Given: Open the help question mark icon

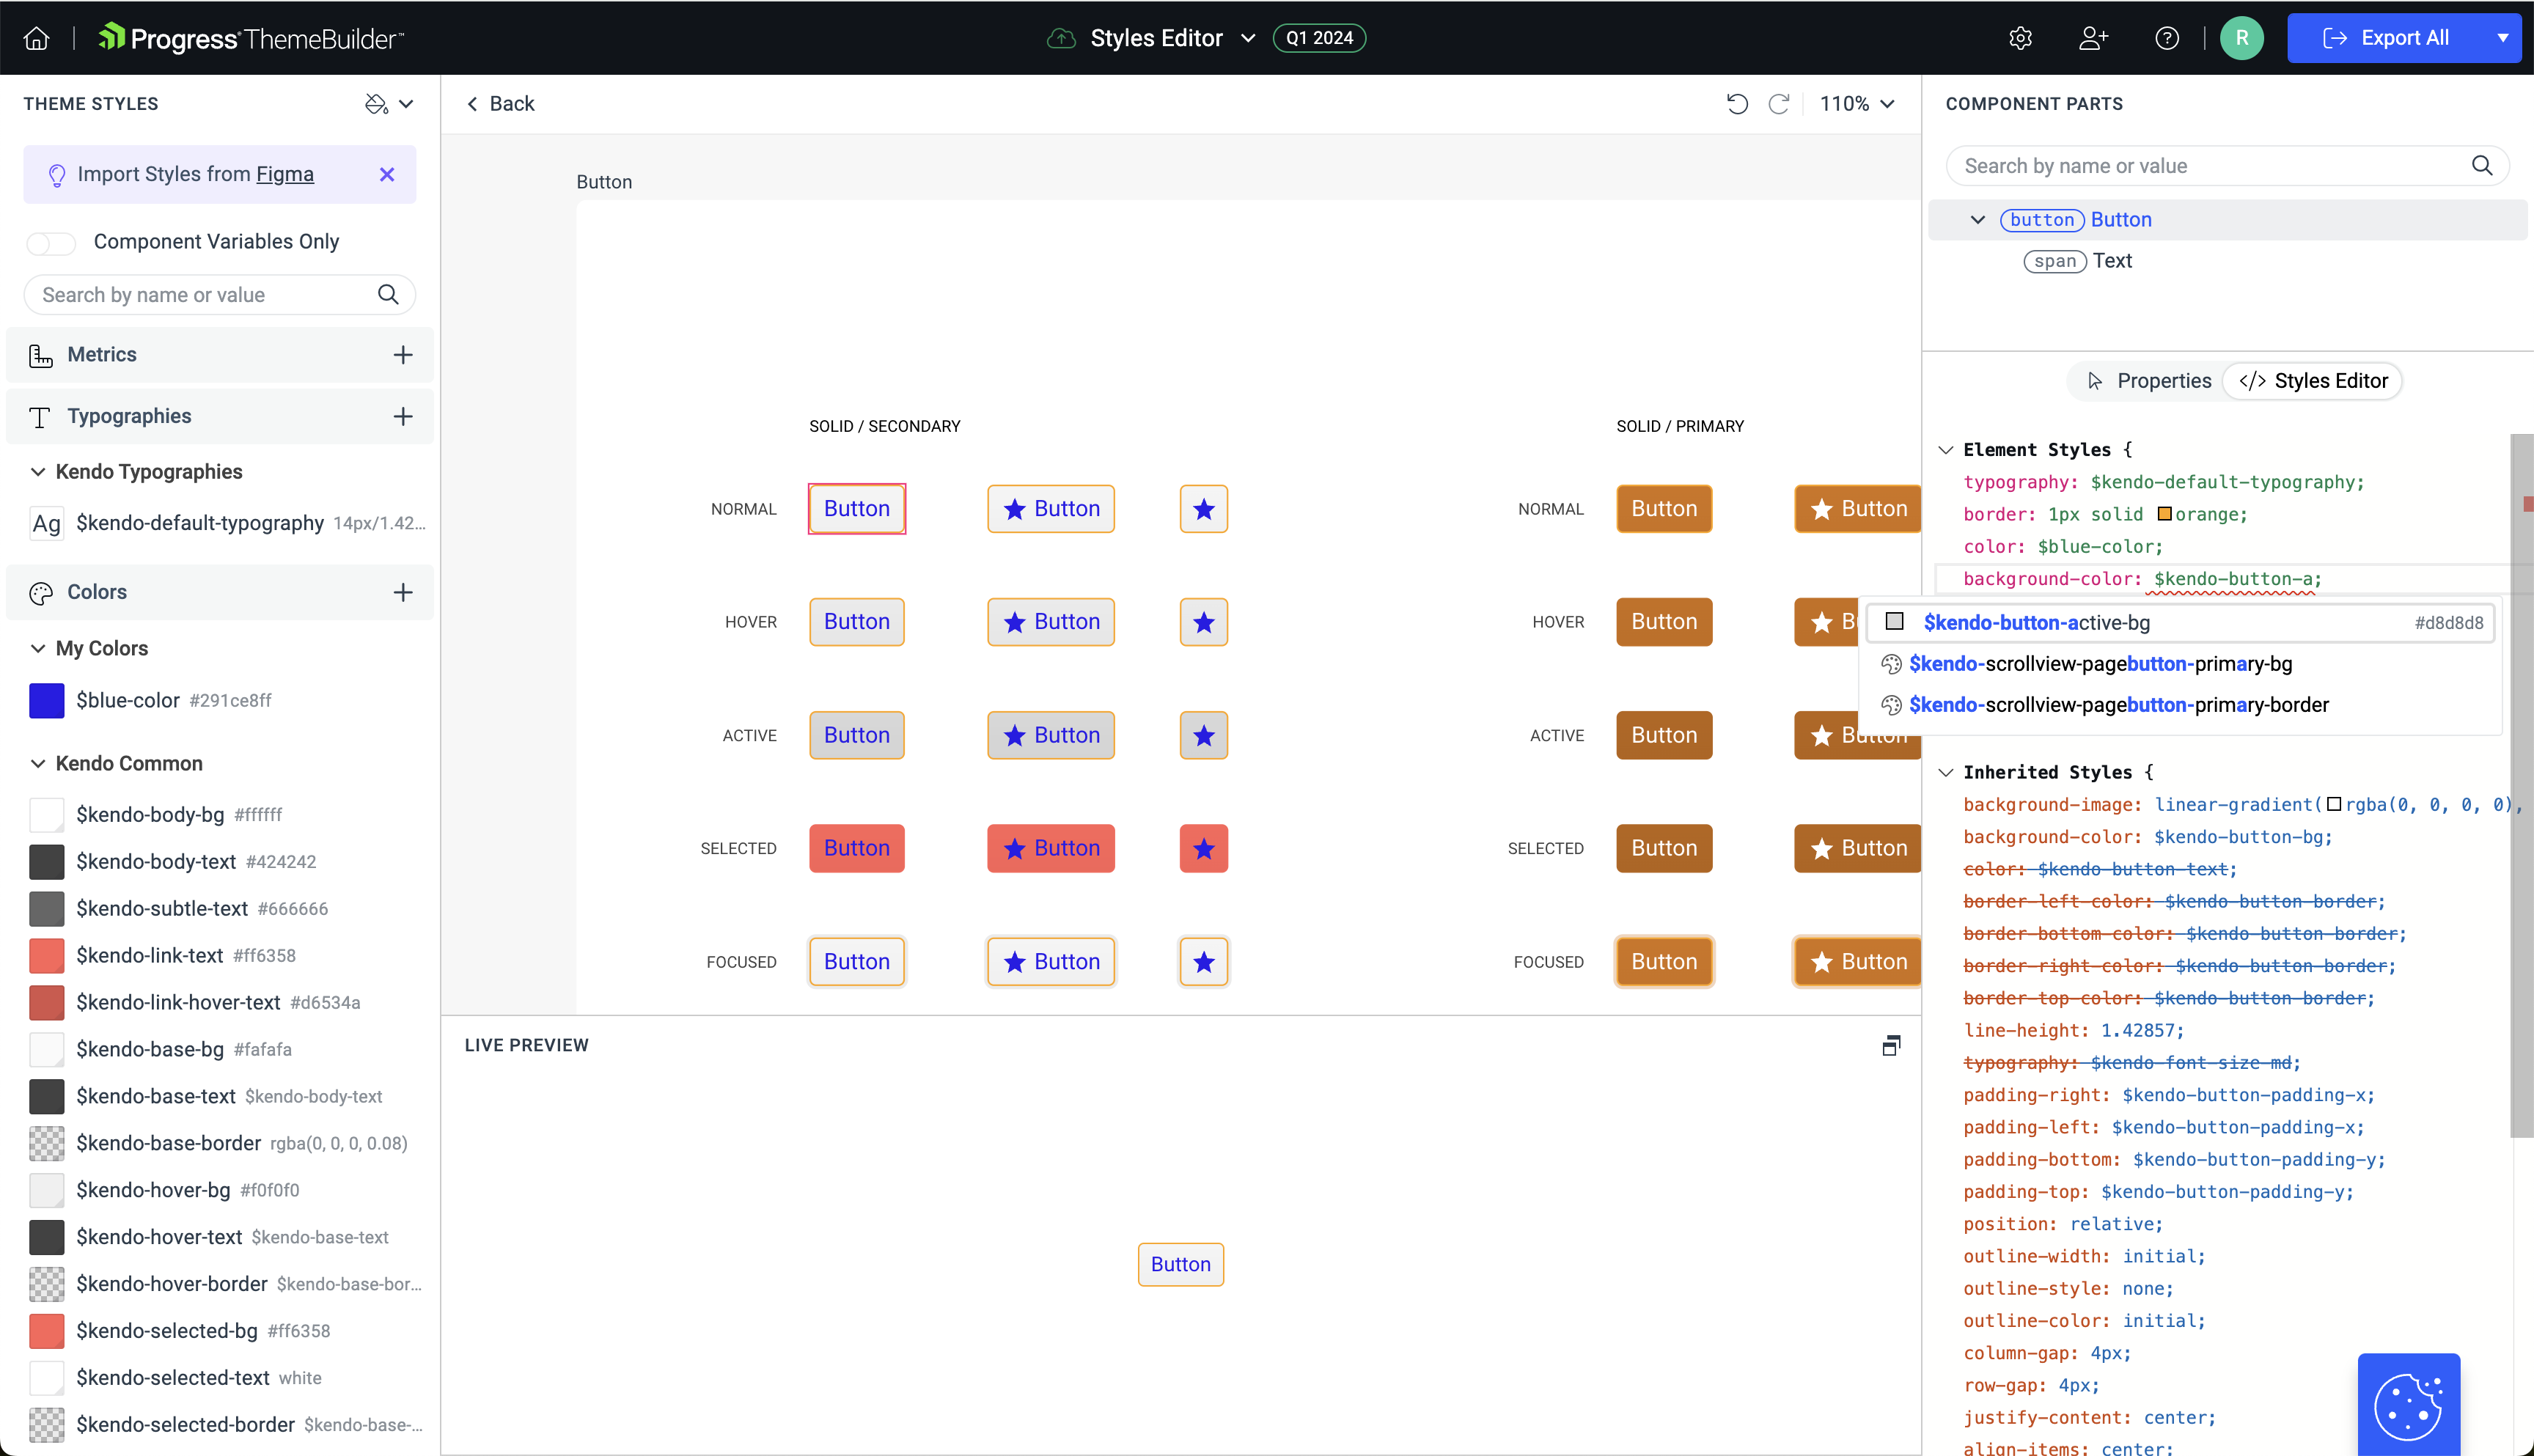Looking at the screenshot, I should (2167, 38).
